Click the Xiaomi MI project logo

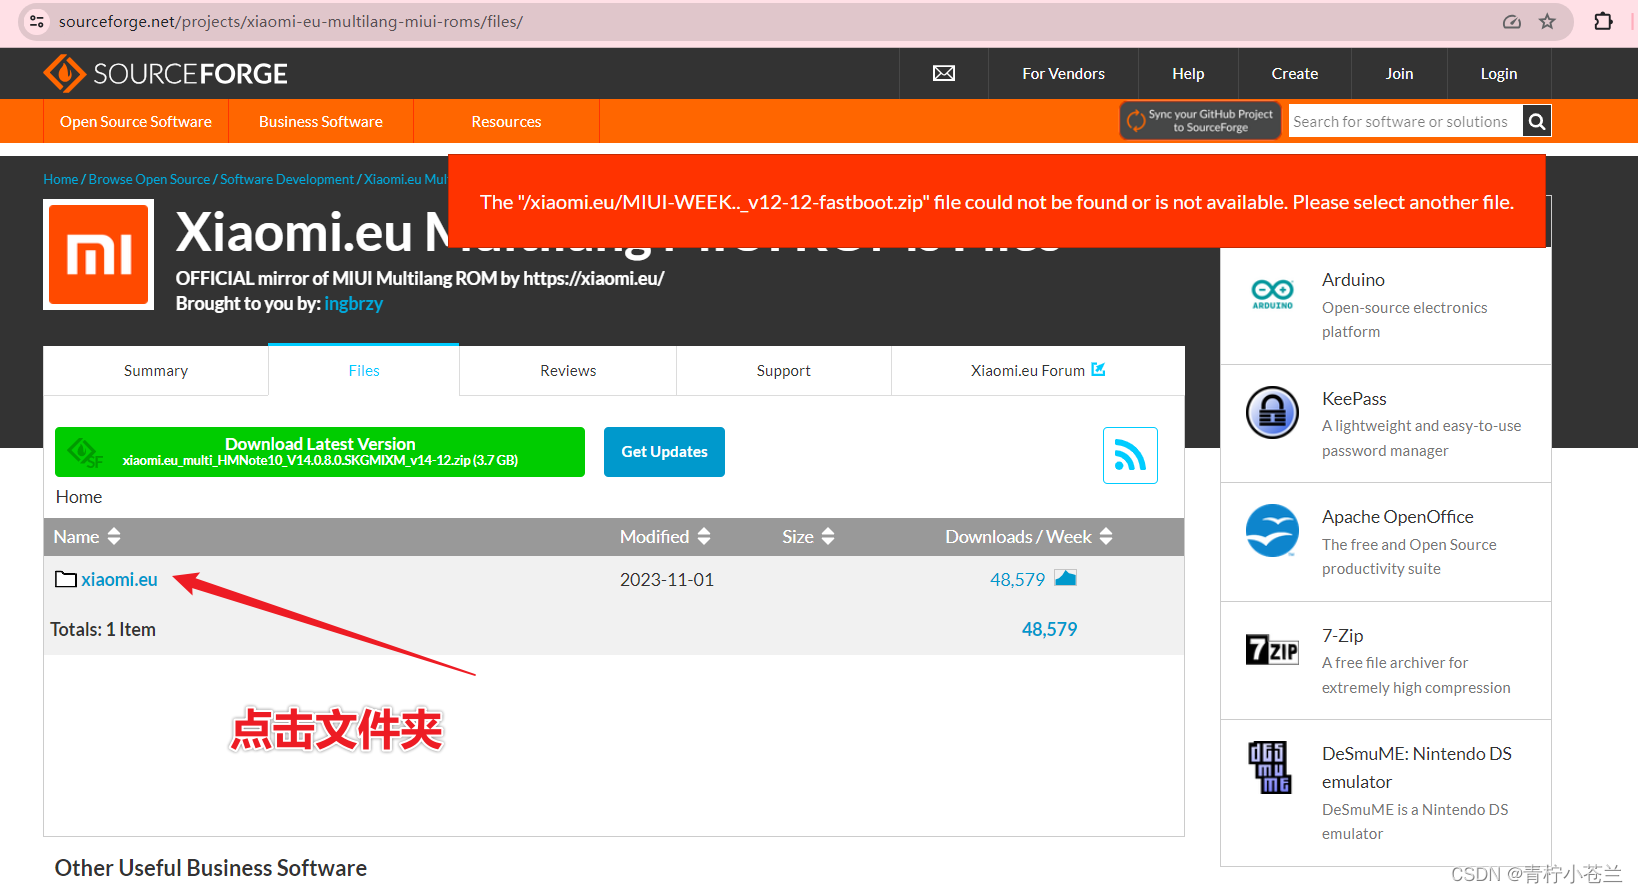pyautogui.click(x=98, y=254)
